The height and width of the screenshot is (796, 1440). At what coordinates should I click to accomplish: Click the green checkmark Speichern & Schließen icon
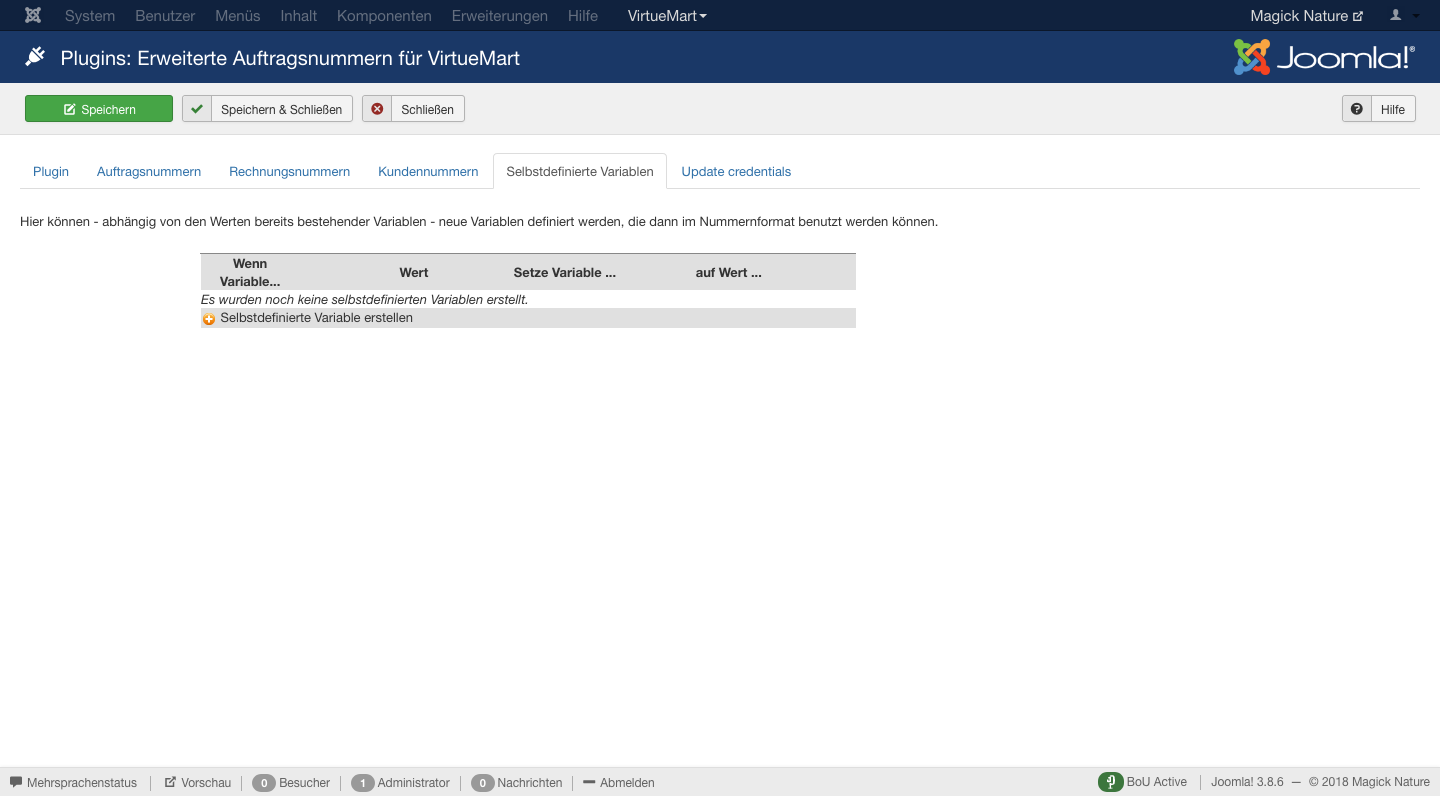click(x=197, y=109)
